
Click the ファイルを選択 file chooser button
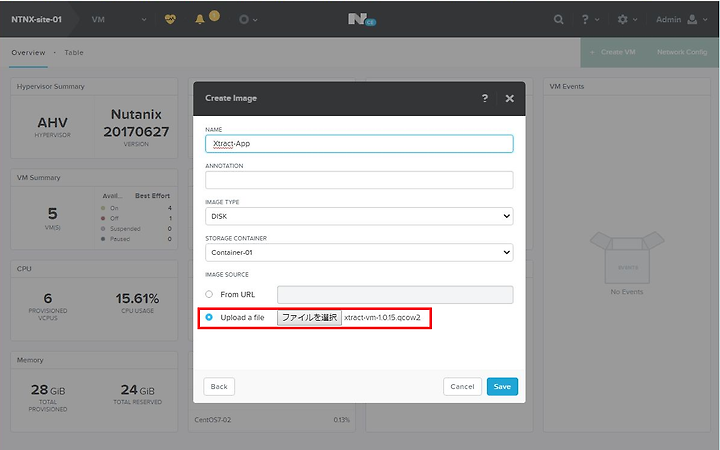[x=309, y=318]
